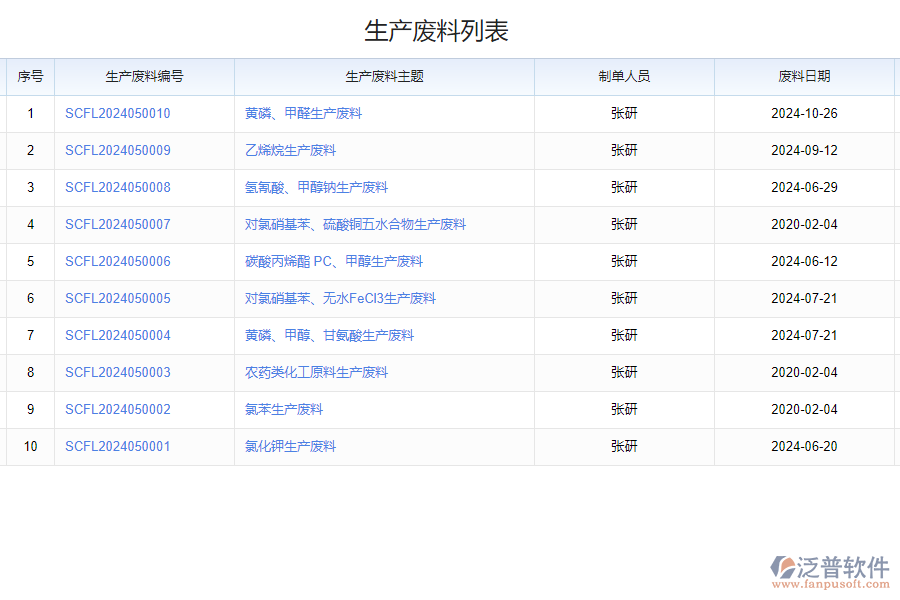Click the 制单人员 column header
900x600 pixels.
click(623, 76)
